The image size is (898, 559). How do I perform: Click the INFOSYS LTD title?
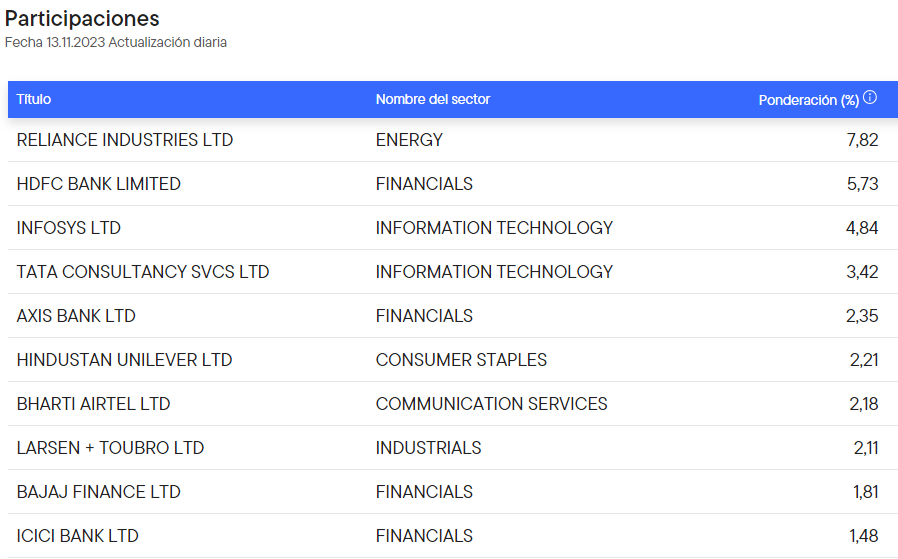69,228
